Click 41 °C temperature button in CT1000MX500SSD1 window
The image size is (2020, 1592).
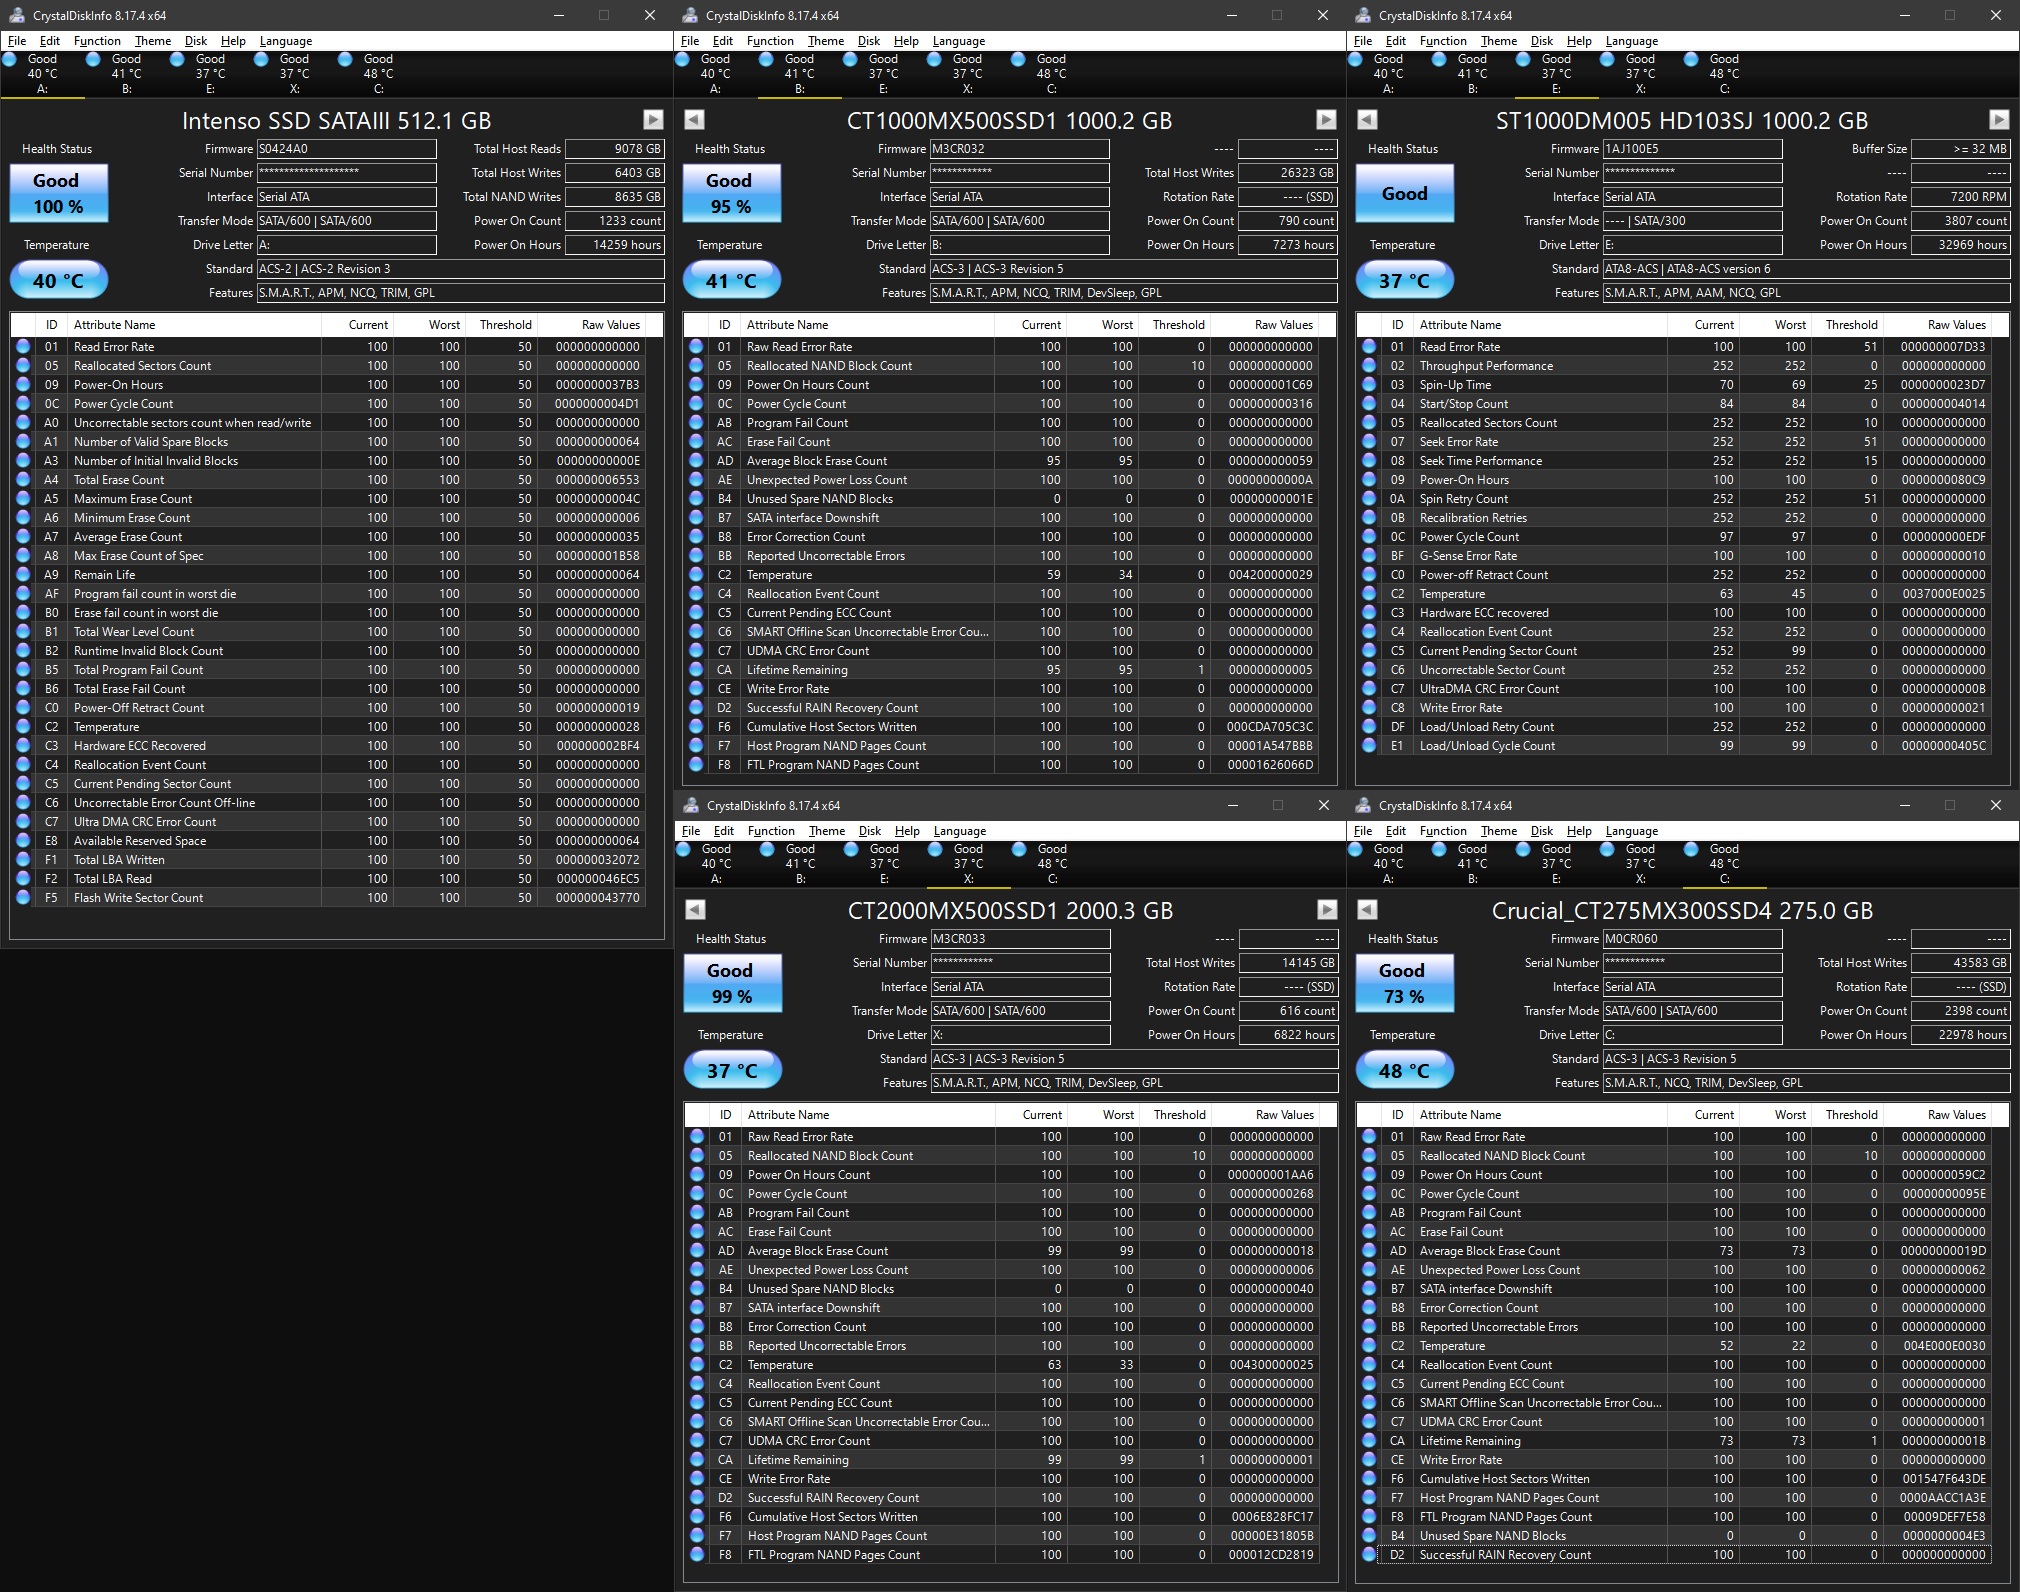click(731, 281)
